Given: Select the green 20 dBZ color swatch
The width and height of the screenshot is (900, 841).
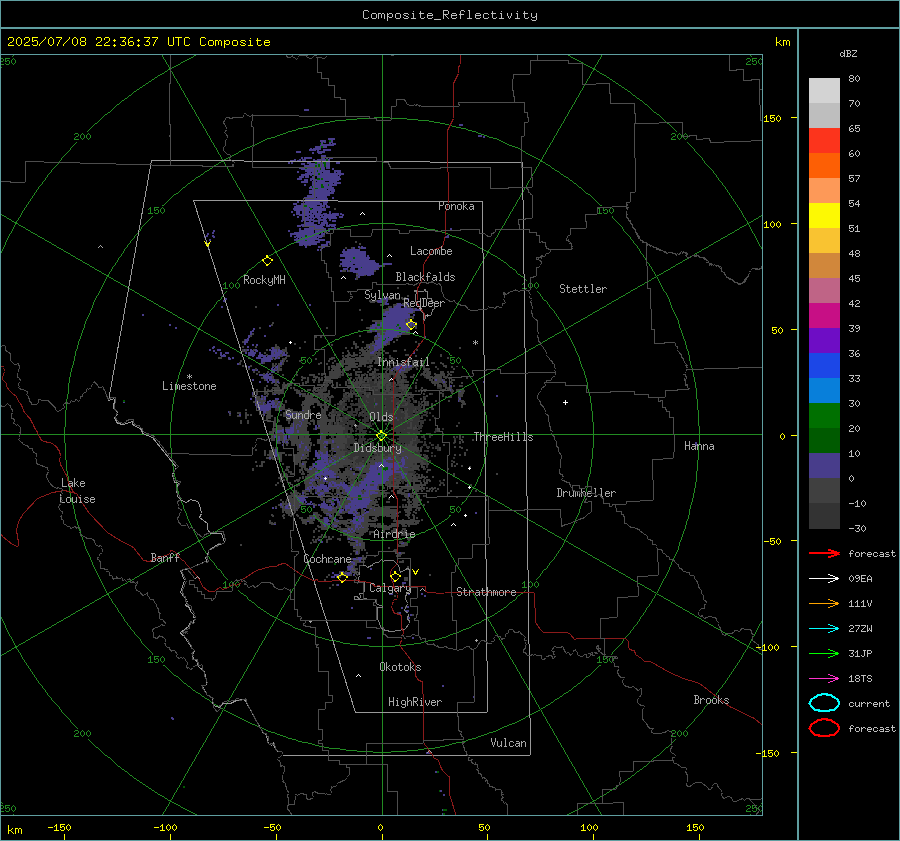Looking at the screenshot, I should click(x=824, y=416).
